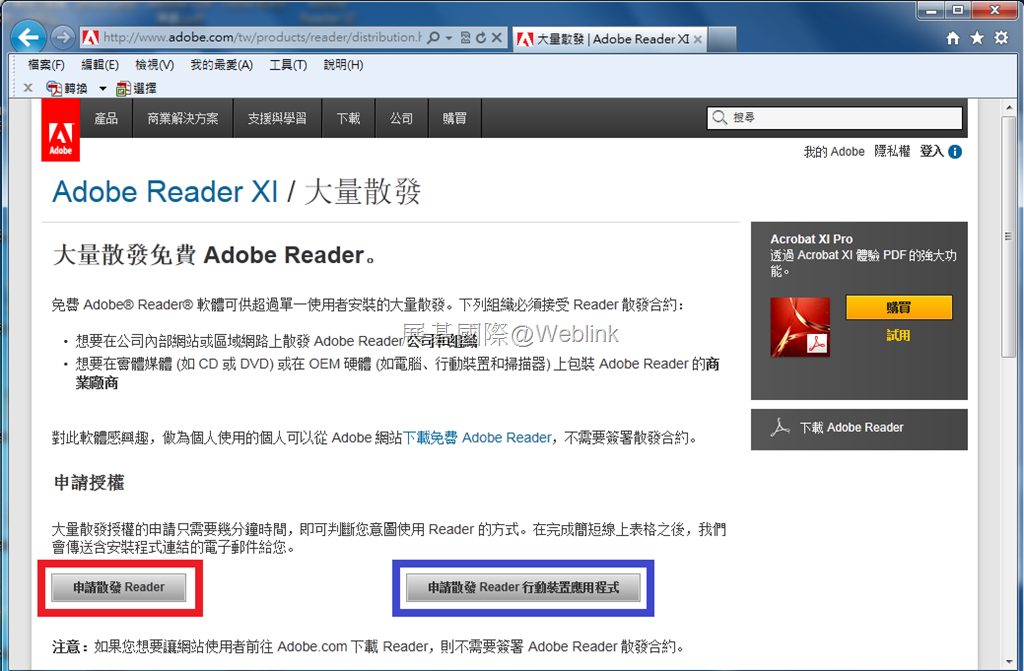The height and width of the screenshot is (671, 1024).
Task: Open favorites with the star icon
Action: [977, 38]
